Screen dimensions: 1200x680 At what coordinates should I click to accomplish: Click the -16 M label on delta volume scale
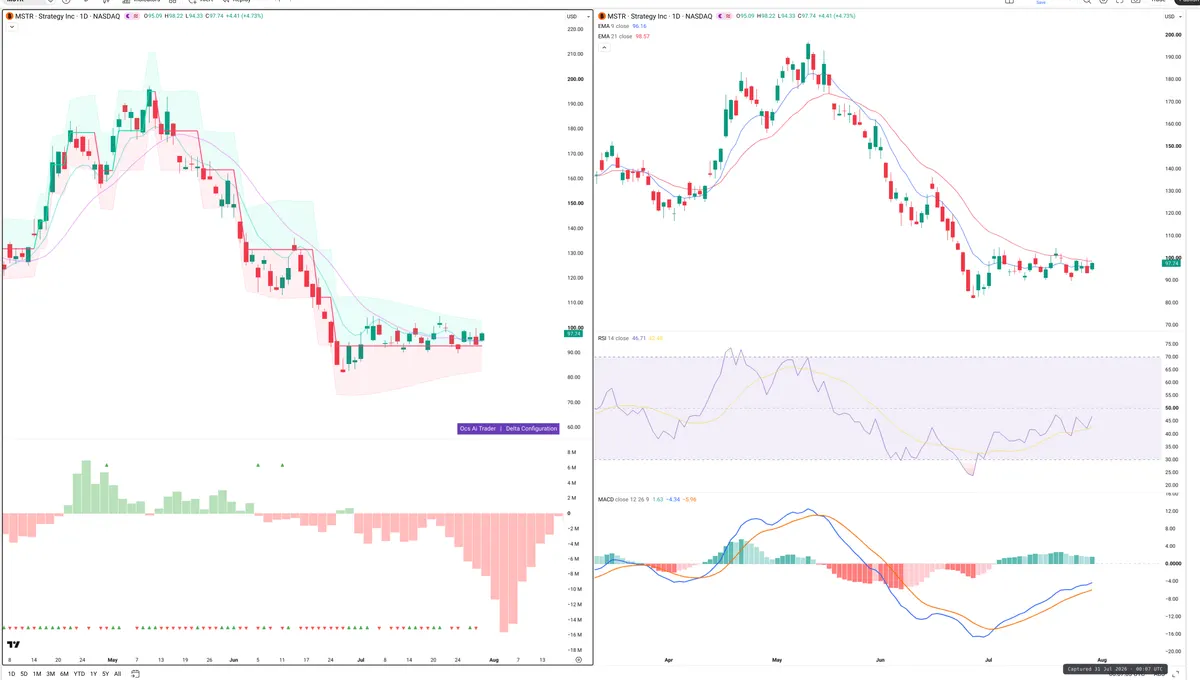click(x=575, y=635)
